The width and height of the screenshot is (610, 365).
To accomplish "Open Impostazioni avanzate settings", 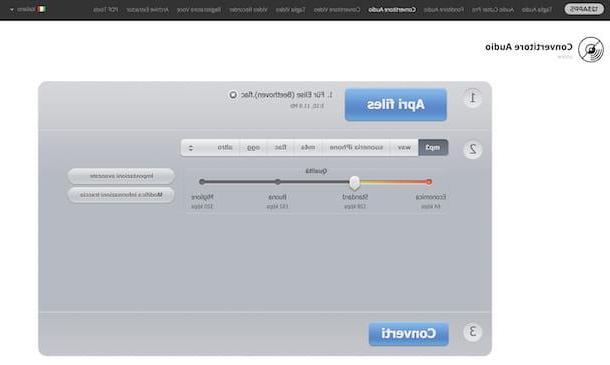I will click(x=121, y=176).
